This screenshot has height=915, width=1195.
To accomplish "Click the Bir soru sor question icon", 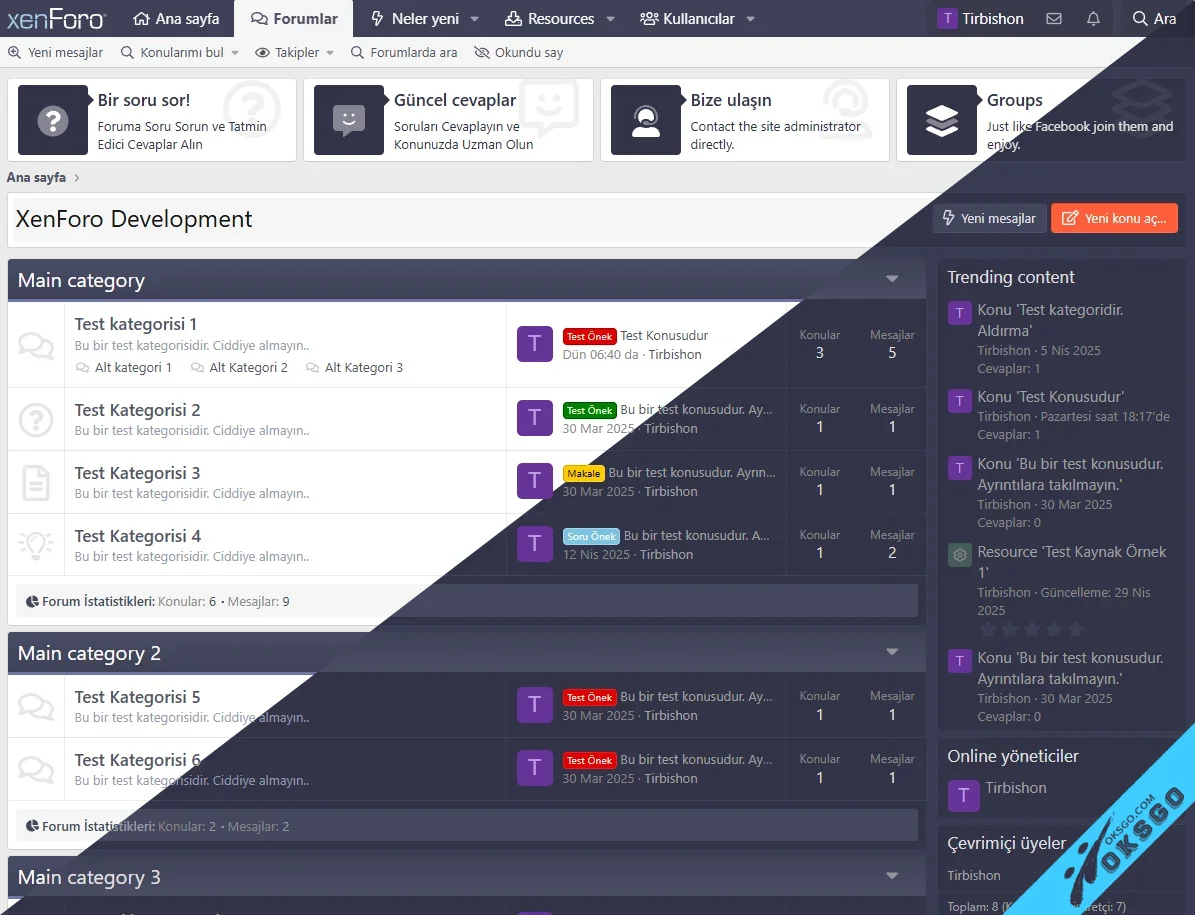I will 52,120.
